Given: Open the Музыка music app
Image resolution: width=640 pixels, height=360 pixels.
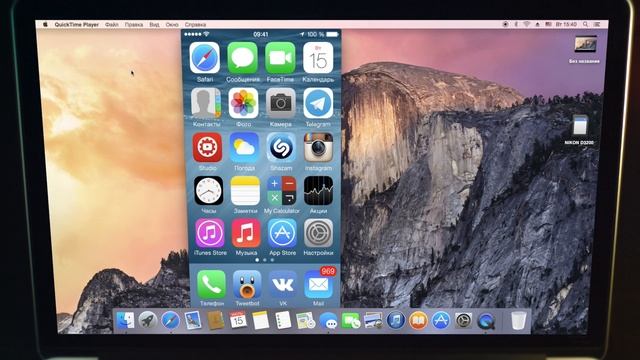Looking at the screenshot, I should click(246, 233).
